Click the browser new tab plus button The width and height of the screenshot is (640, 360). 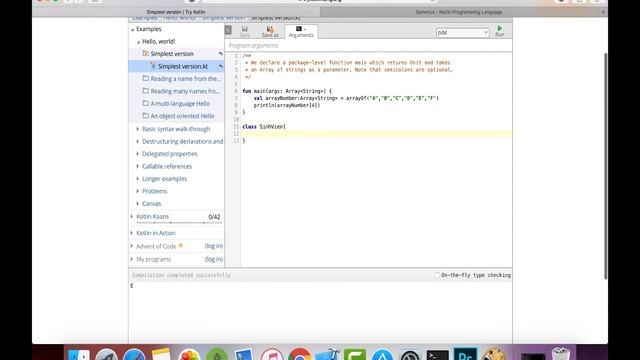tap(603, 12)
